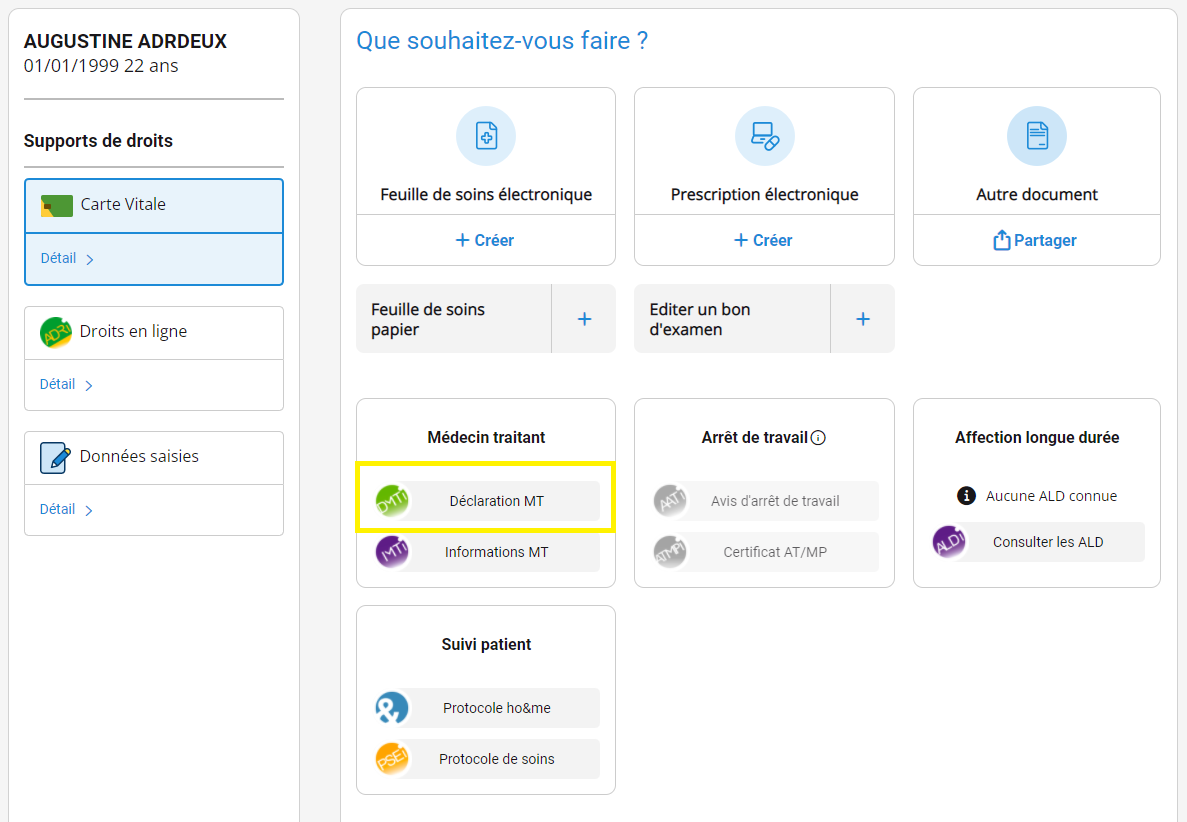
Task: Click the purple IMT Informations icon
Action: (392, 552)
